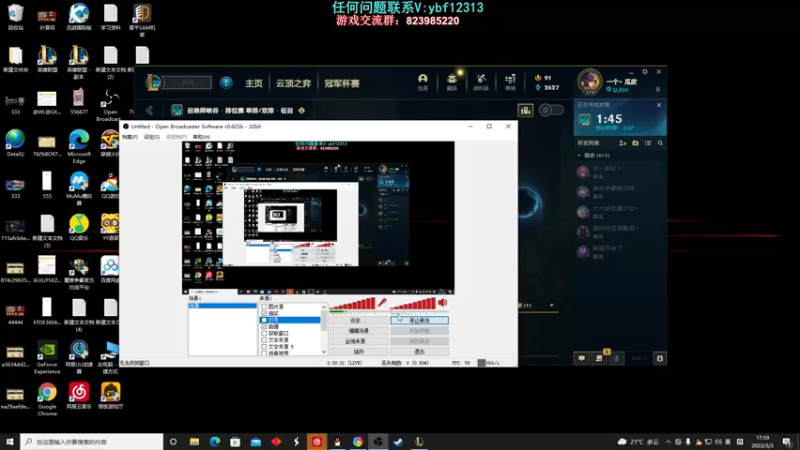The height and width of the screenshot is (450, 800).
Task: Click the summoner avatar in League client
Action: tap(590, 82)
